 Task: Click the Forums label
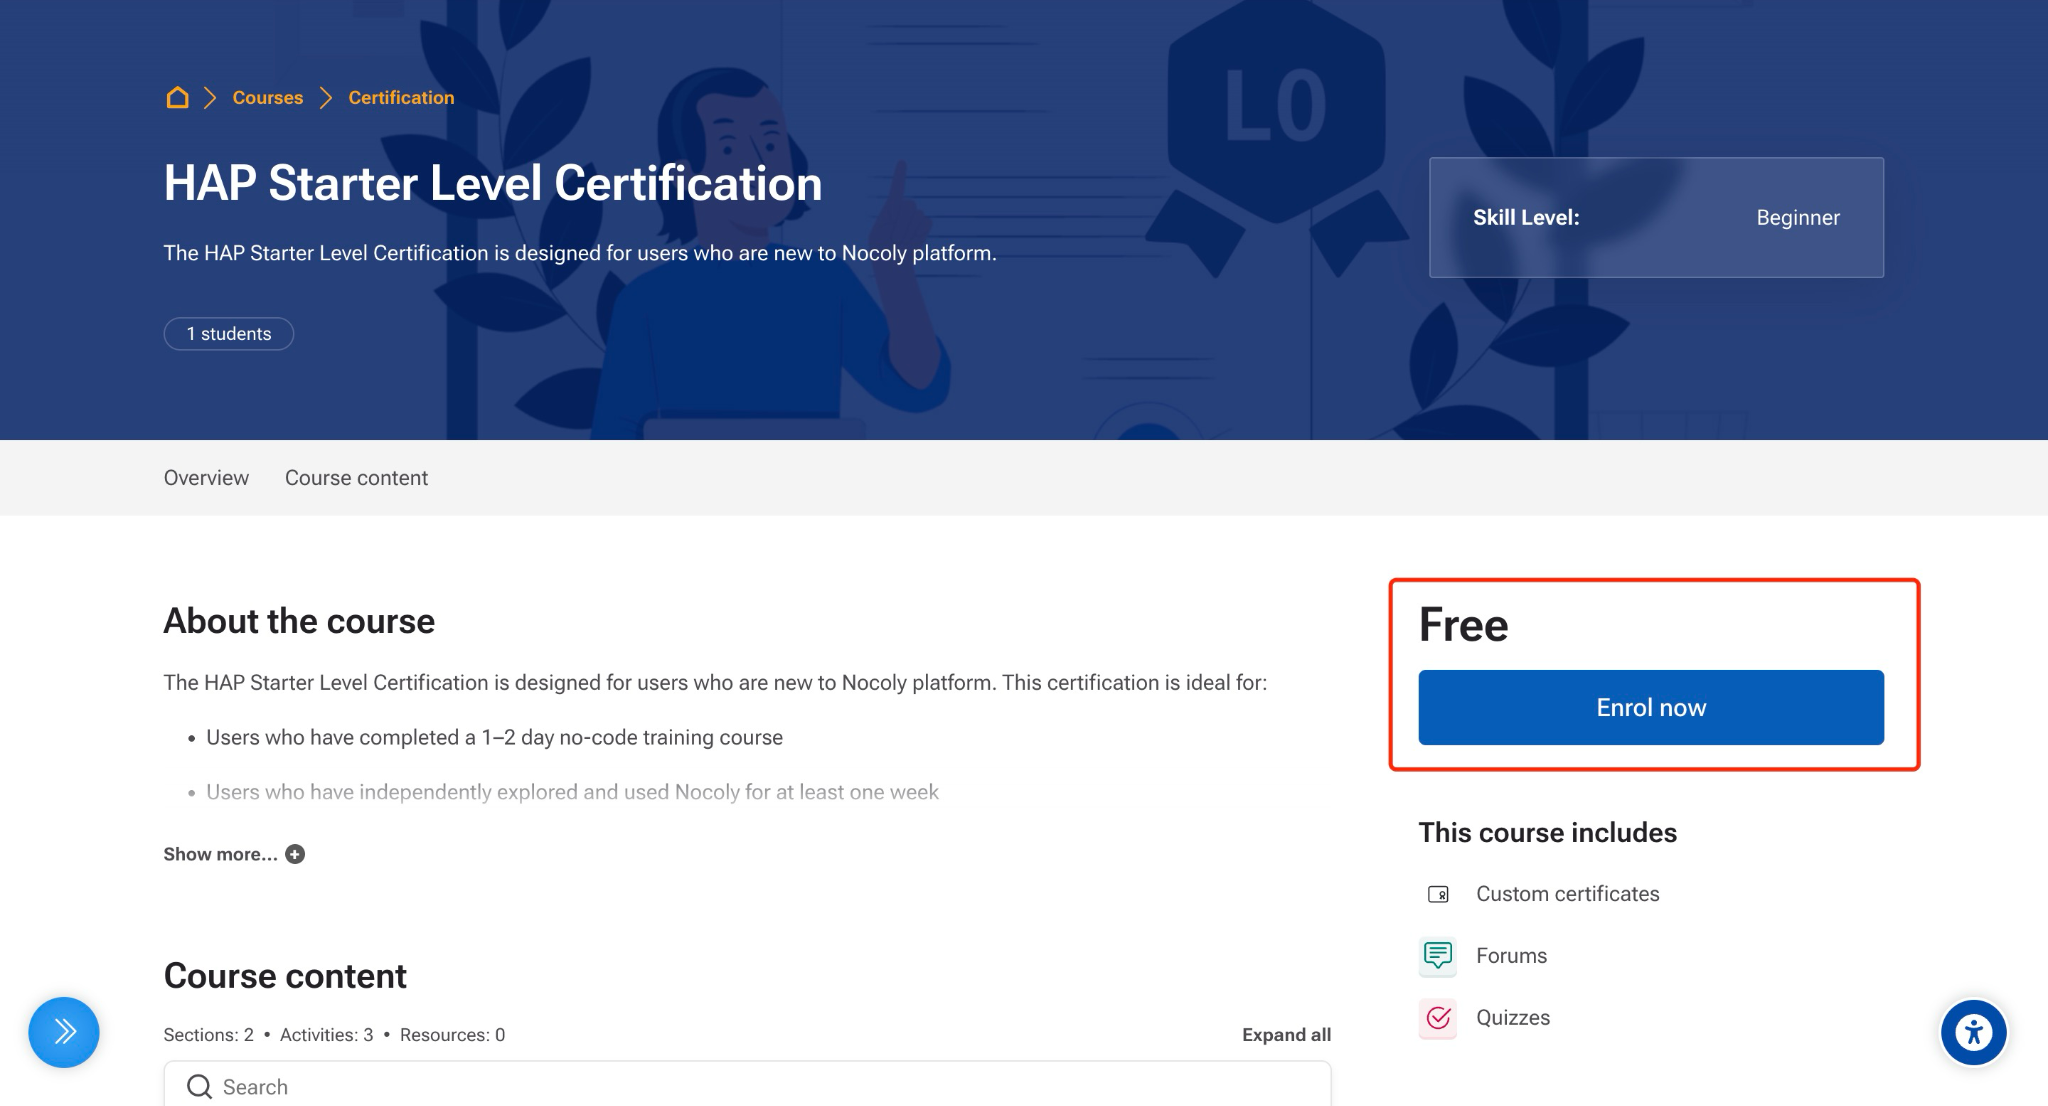[1511, 956]
